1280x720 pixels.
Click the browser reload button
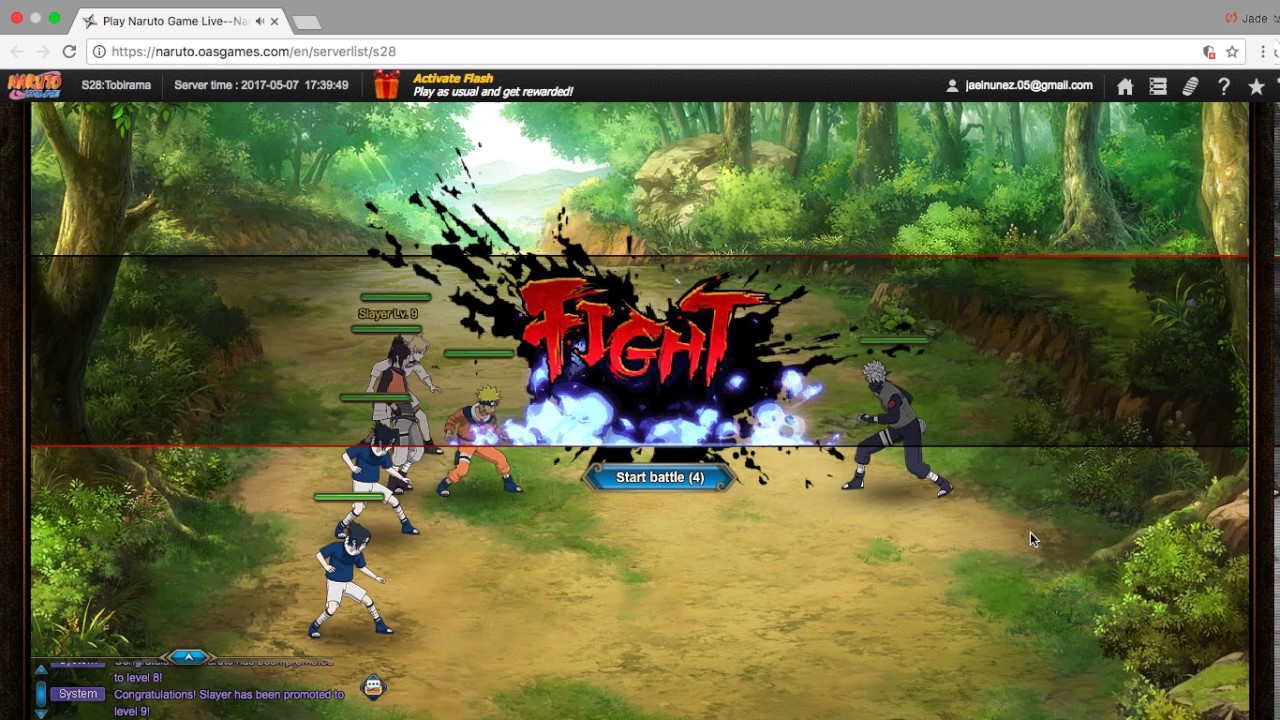[x=69, y=51]
